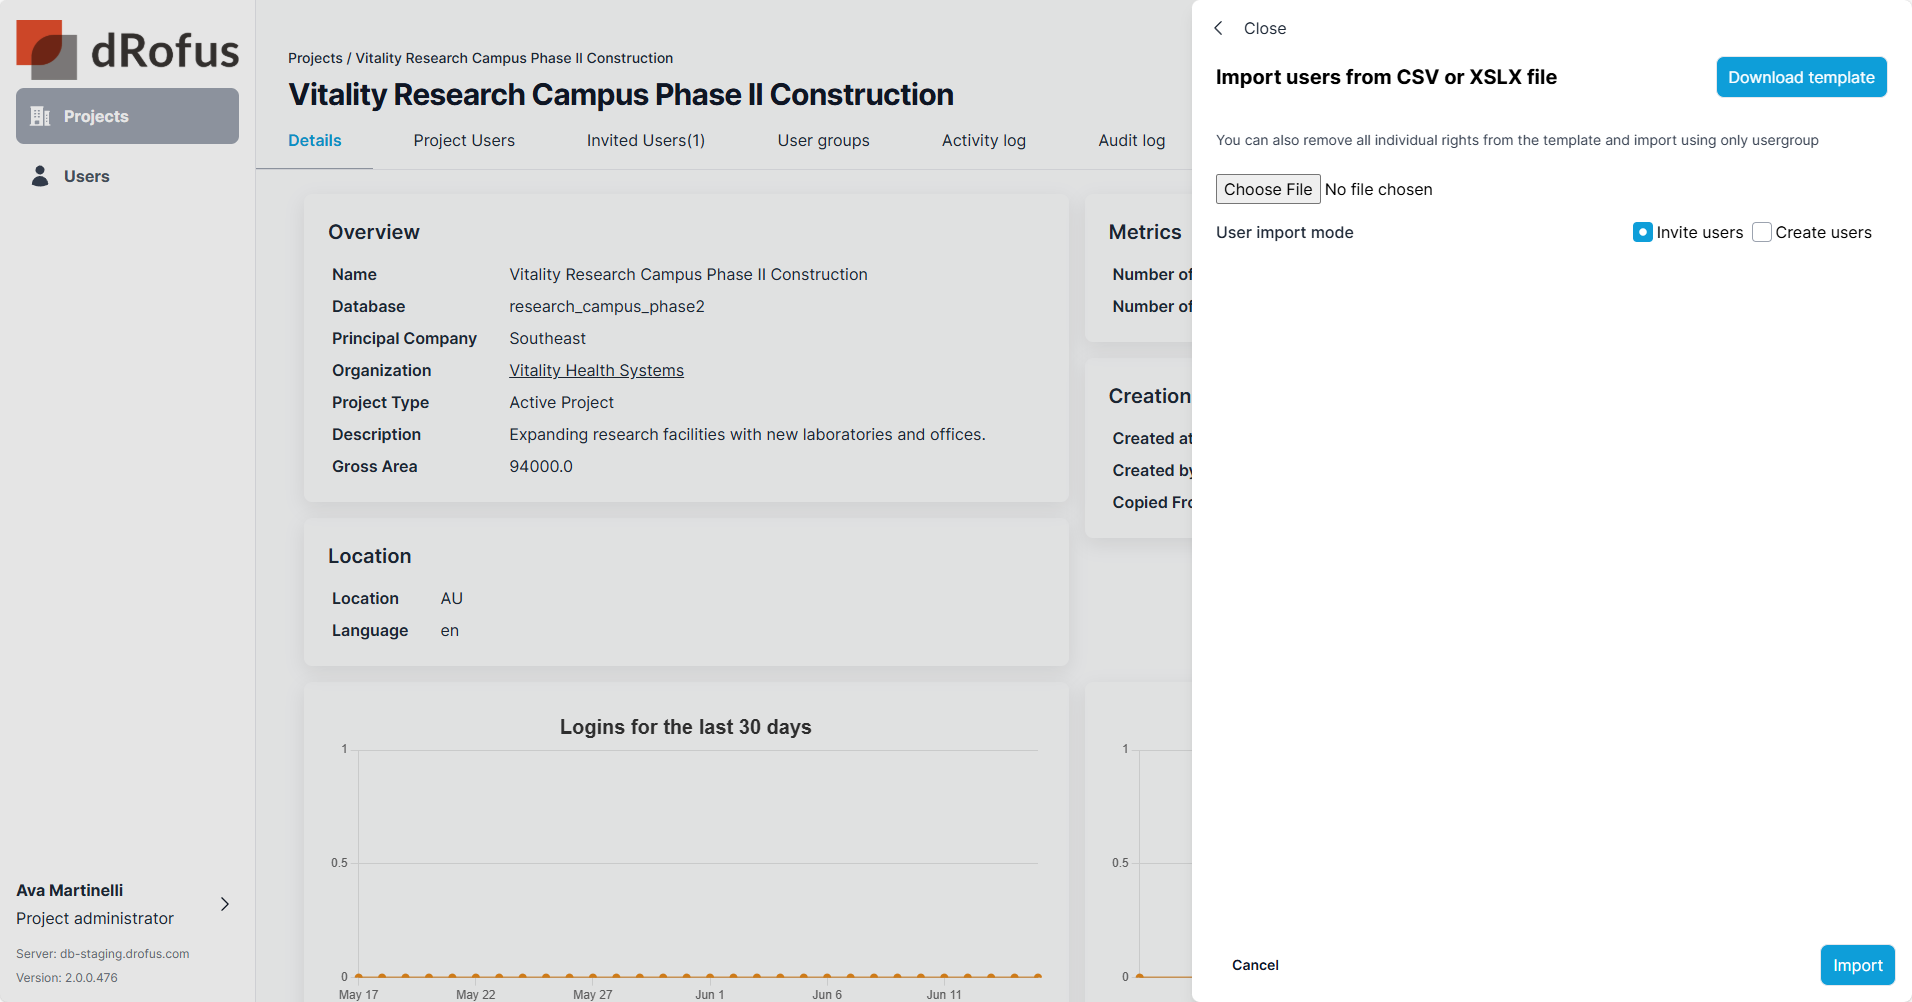Click the dRofus logo icon
Viewport: 1912px width, 1002px height.
pos(47,50)
